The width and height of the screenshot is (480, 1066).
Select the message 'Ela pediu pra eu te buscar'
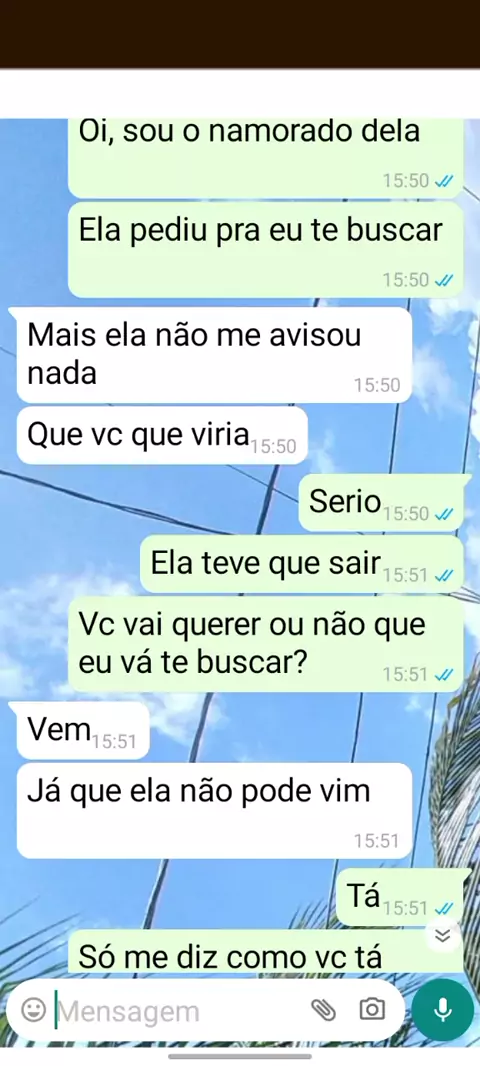tap(266, 250)
